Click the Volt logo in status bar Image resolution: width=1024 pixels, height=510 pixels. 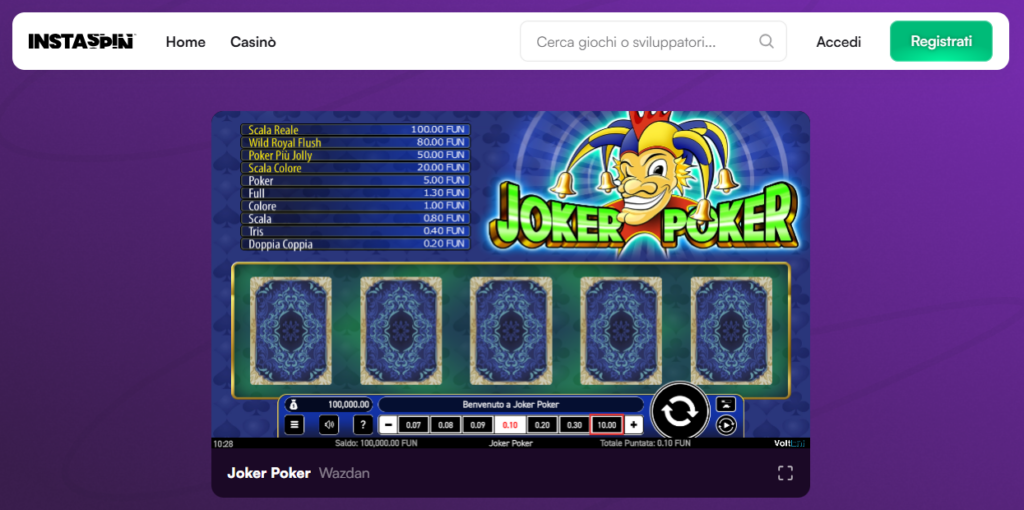pyautogui.click(x=789, y=443)
